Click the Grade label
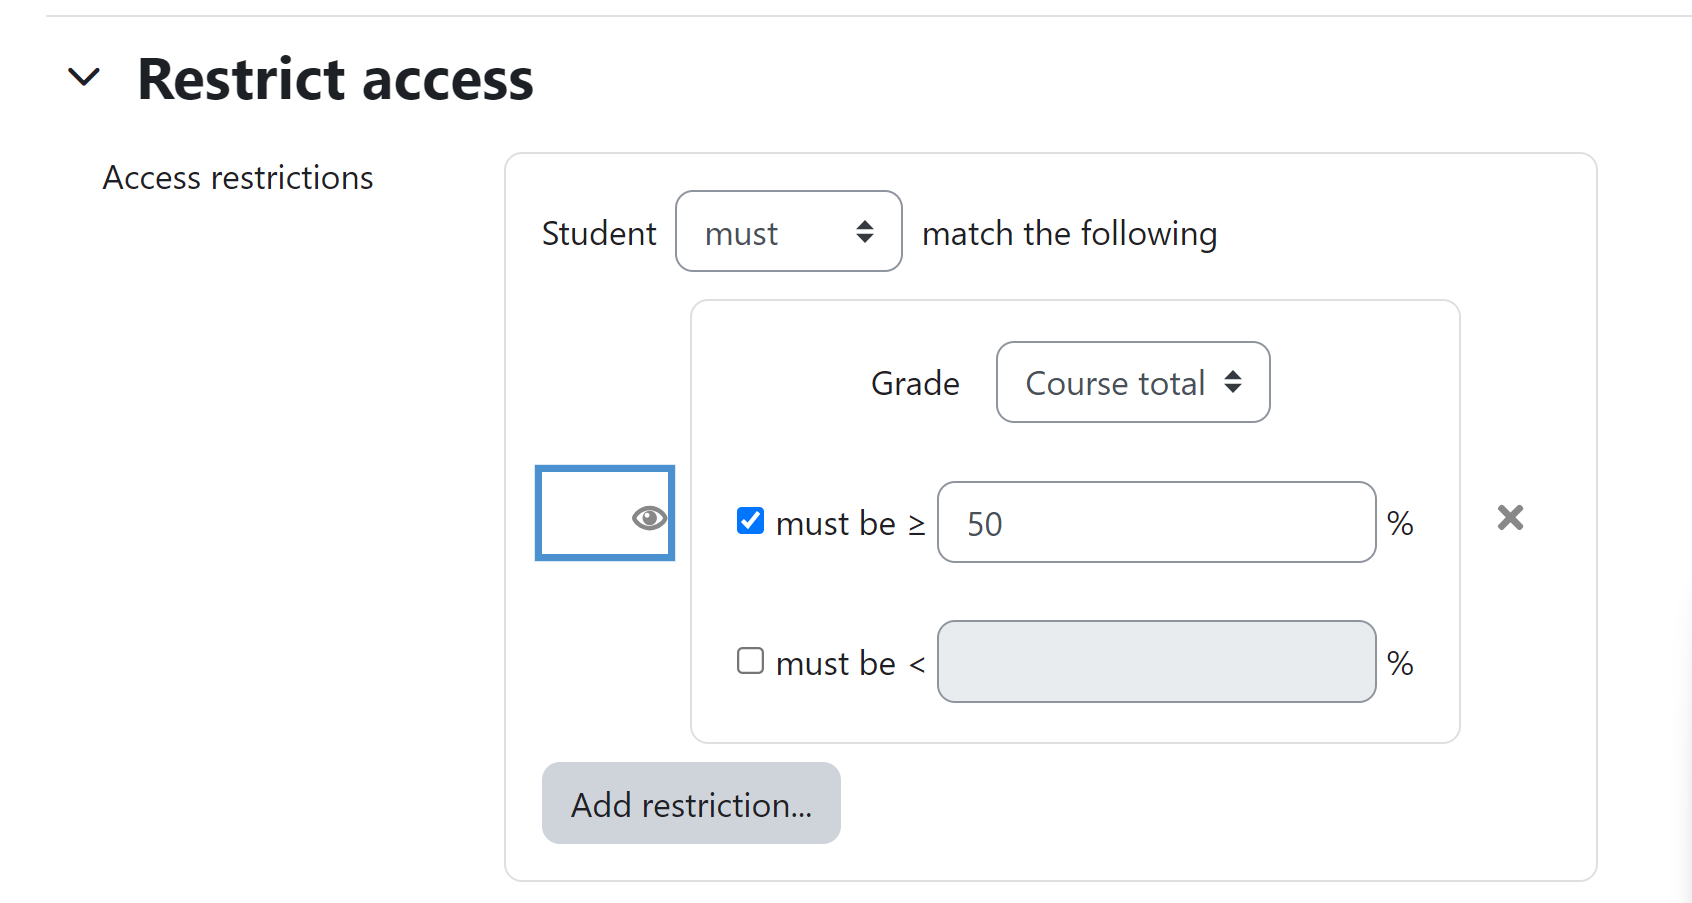Viewport: 1692px width, 903px height. [915, 383]
